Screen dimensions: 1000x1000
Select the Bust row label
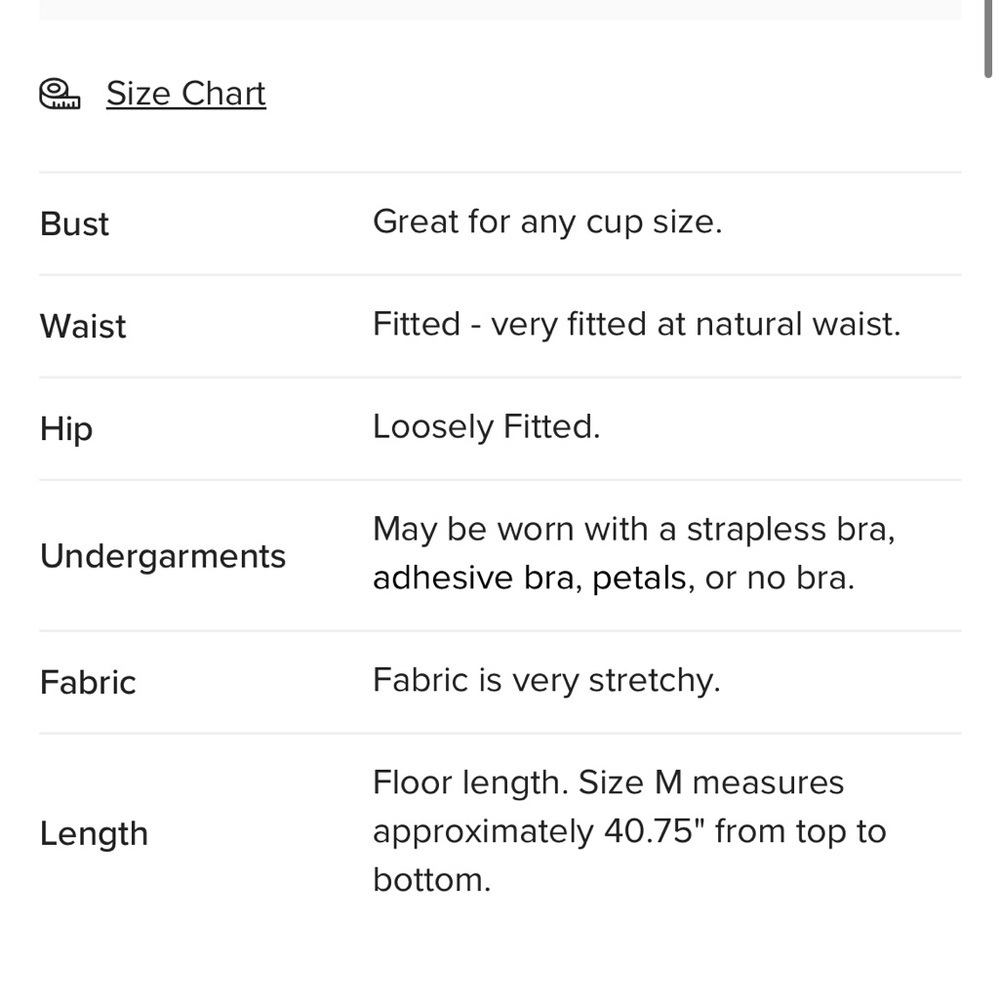tap(74, 224)
